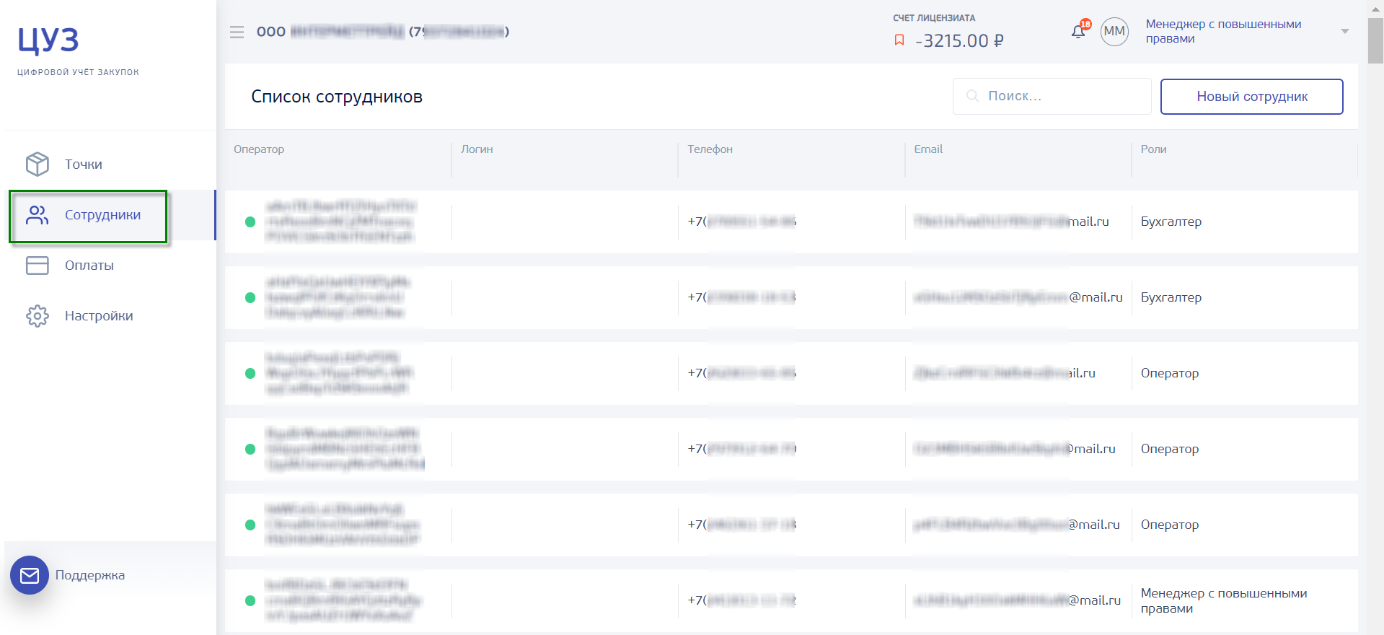Click the Поддержка link
Screen dimensions: 1384x635
point(90,575)
